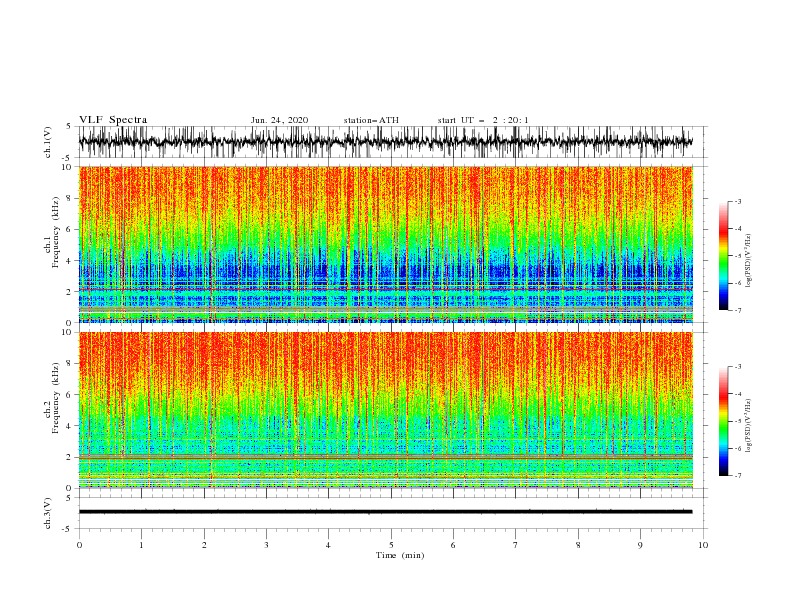Click the "-5" tick on ch.3(V) axis
This screenshot has height=612, width=792.
[x=67, y=529]
